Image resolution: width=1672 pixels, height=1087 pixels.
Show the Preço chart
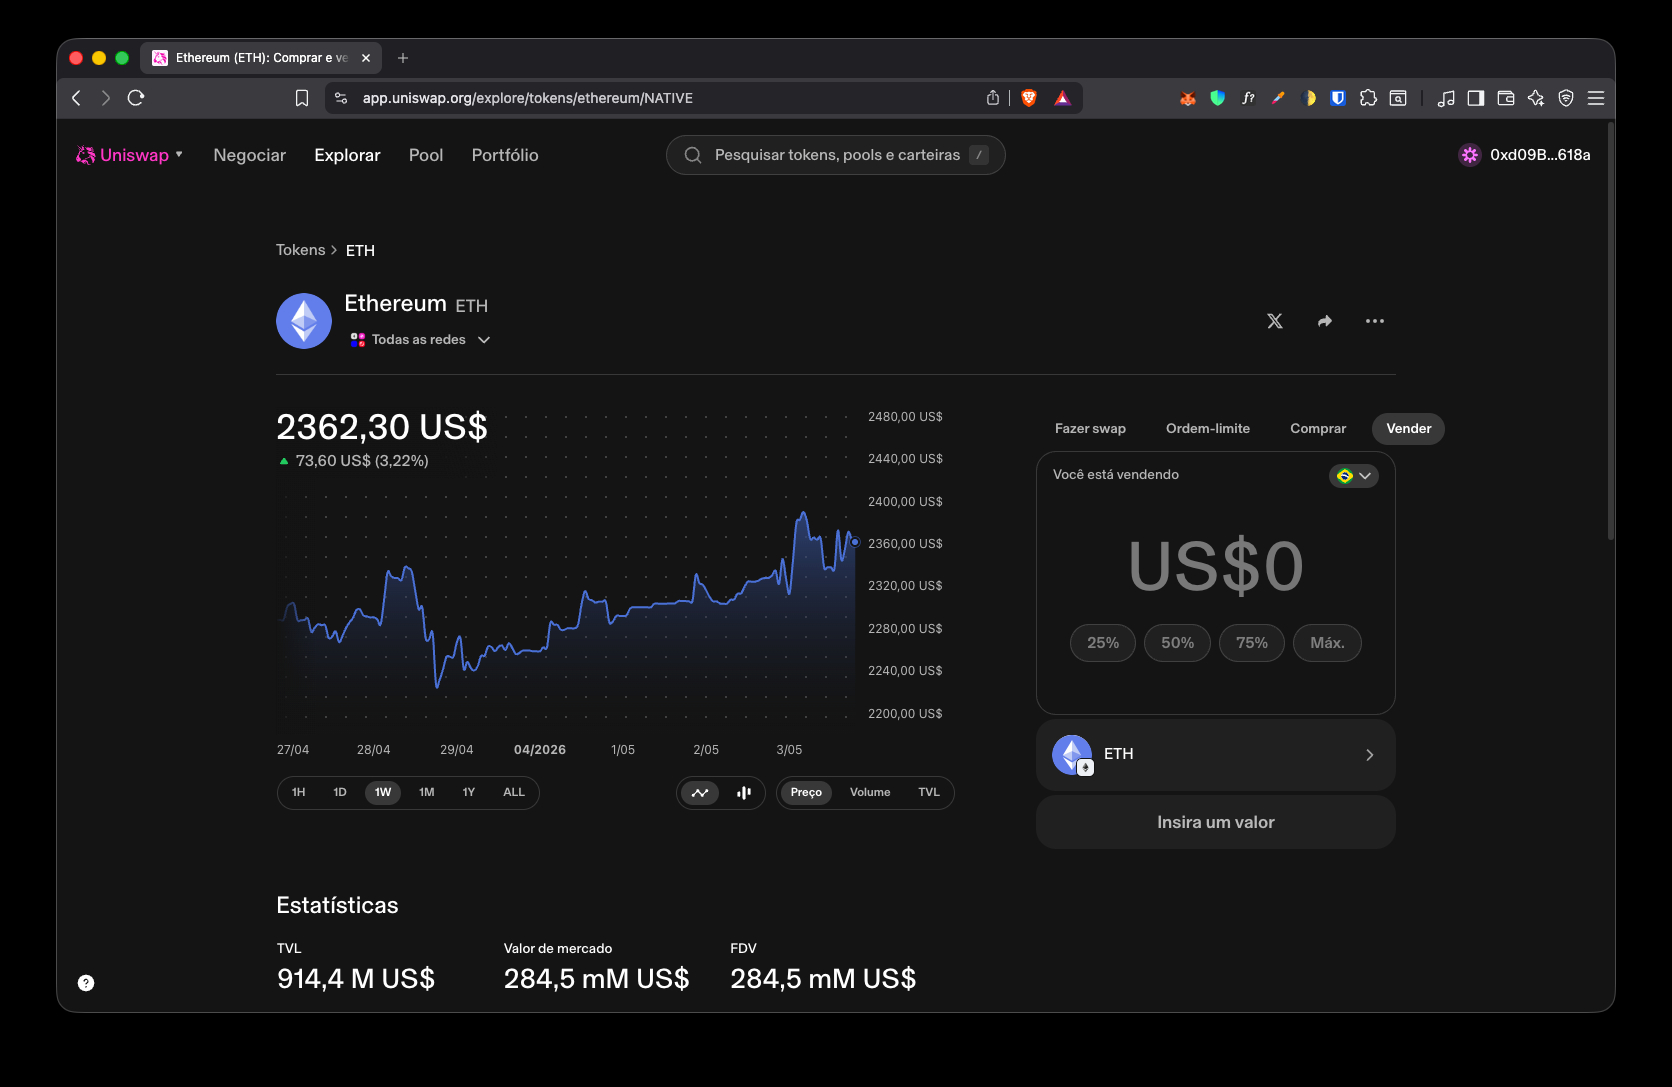tap(806, 793)
